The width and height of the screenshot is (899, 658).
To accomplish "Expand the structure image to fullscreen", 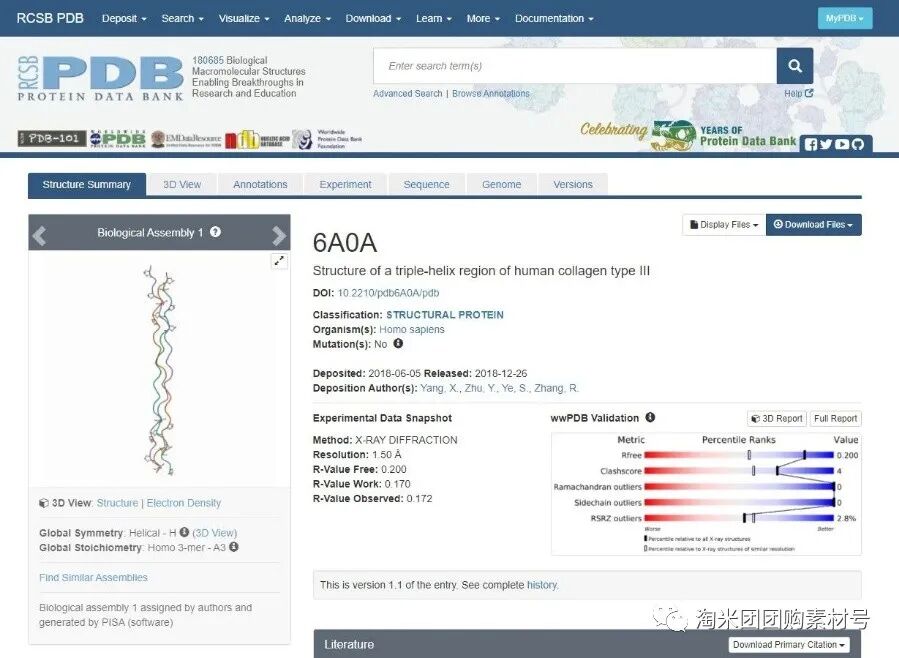I will [279, 261].
